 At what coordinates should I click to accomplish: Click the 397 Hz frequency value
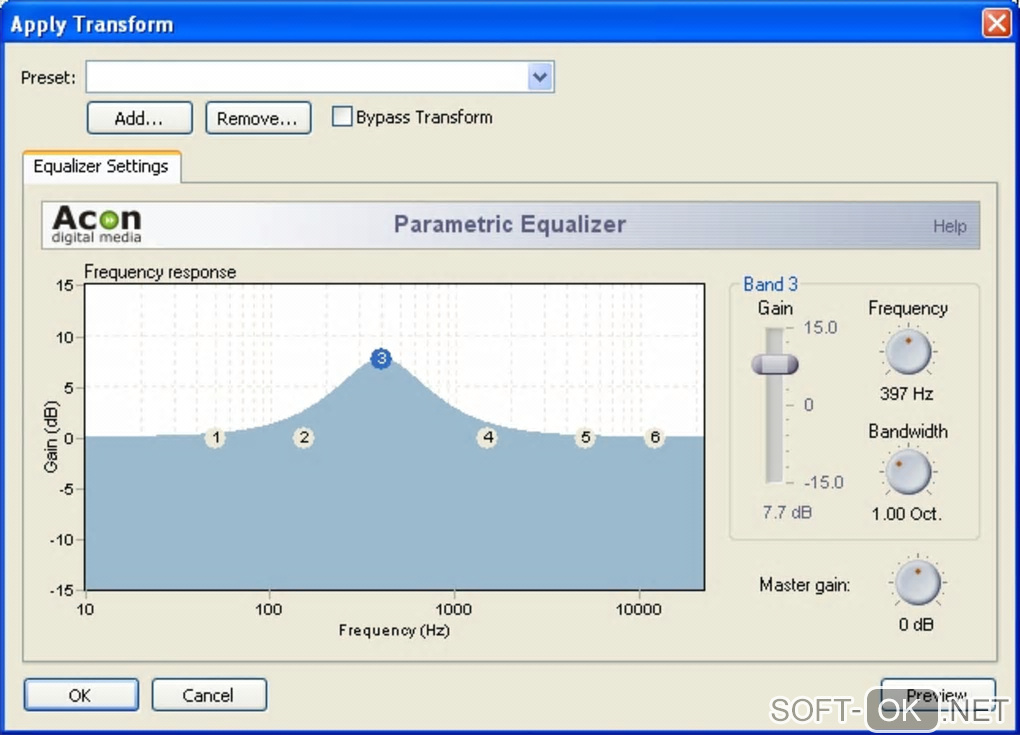point(907,394)
